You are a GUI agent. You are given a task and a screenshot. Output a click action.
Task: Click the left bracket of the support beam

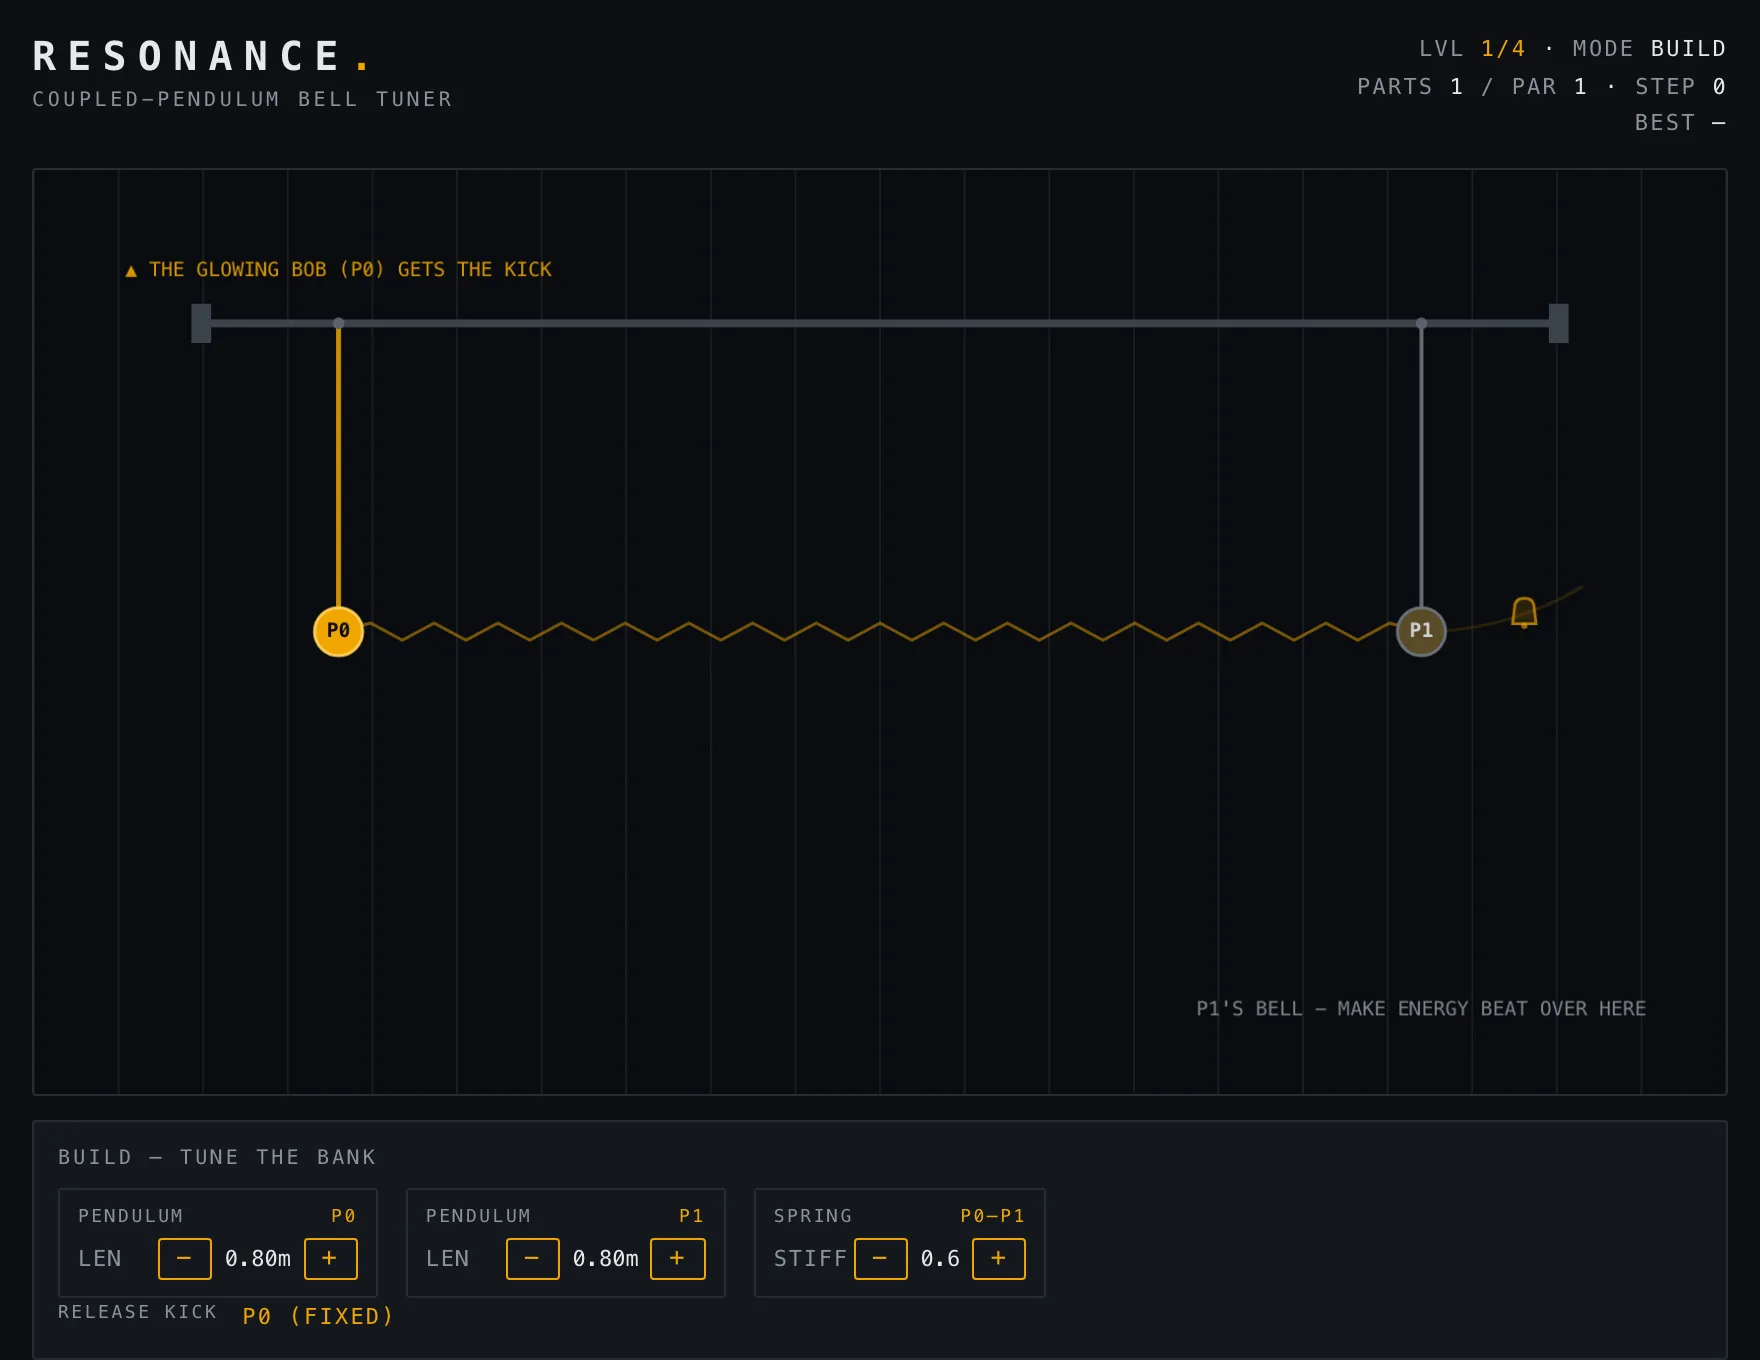[201, 323]
